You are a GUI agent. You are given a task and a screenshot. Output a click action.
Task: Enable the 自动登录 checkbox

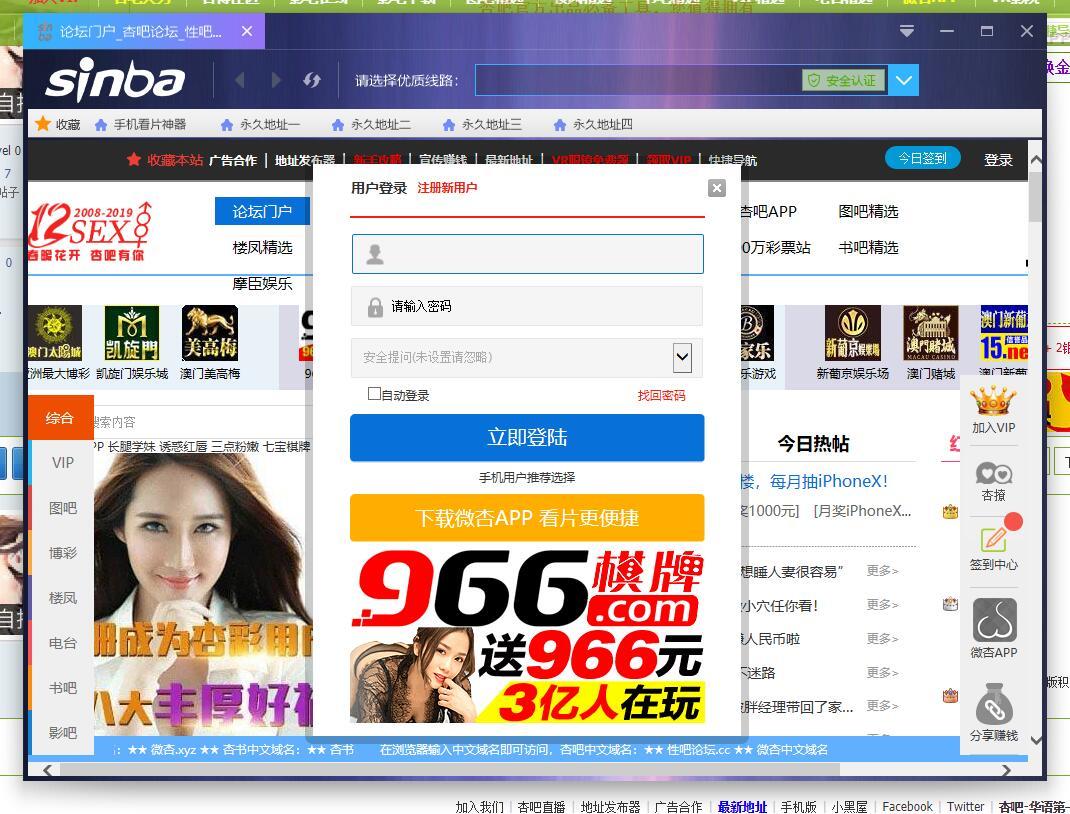tap(374, 393)
